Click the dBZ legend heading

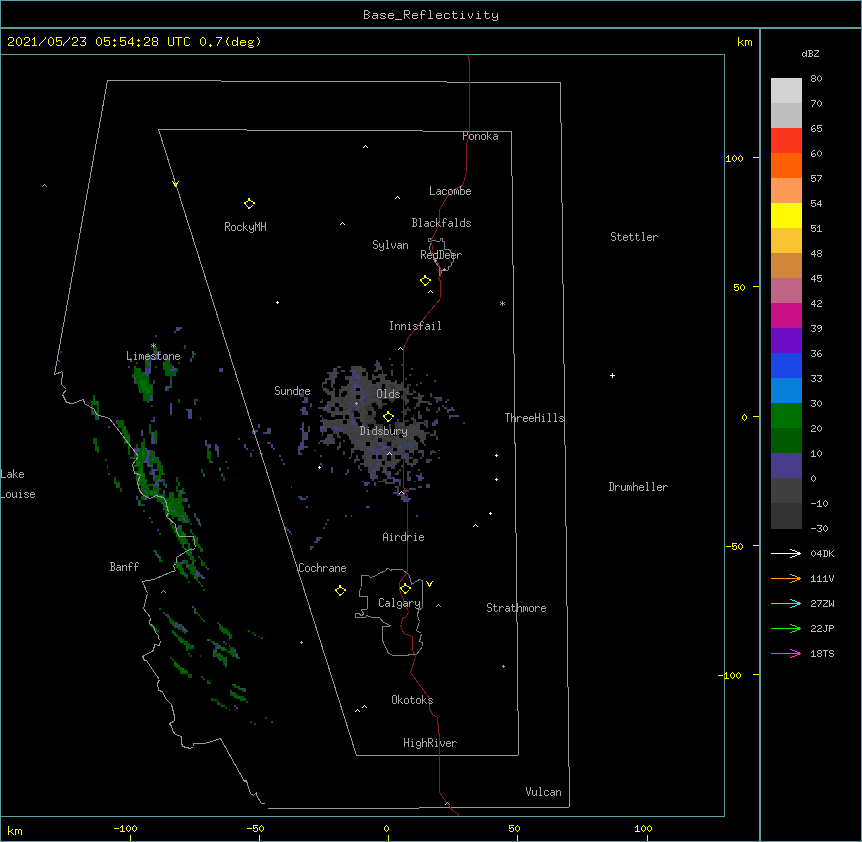(810, 53)
